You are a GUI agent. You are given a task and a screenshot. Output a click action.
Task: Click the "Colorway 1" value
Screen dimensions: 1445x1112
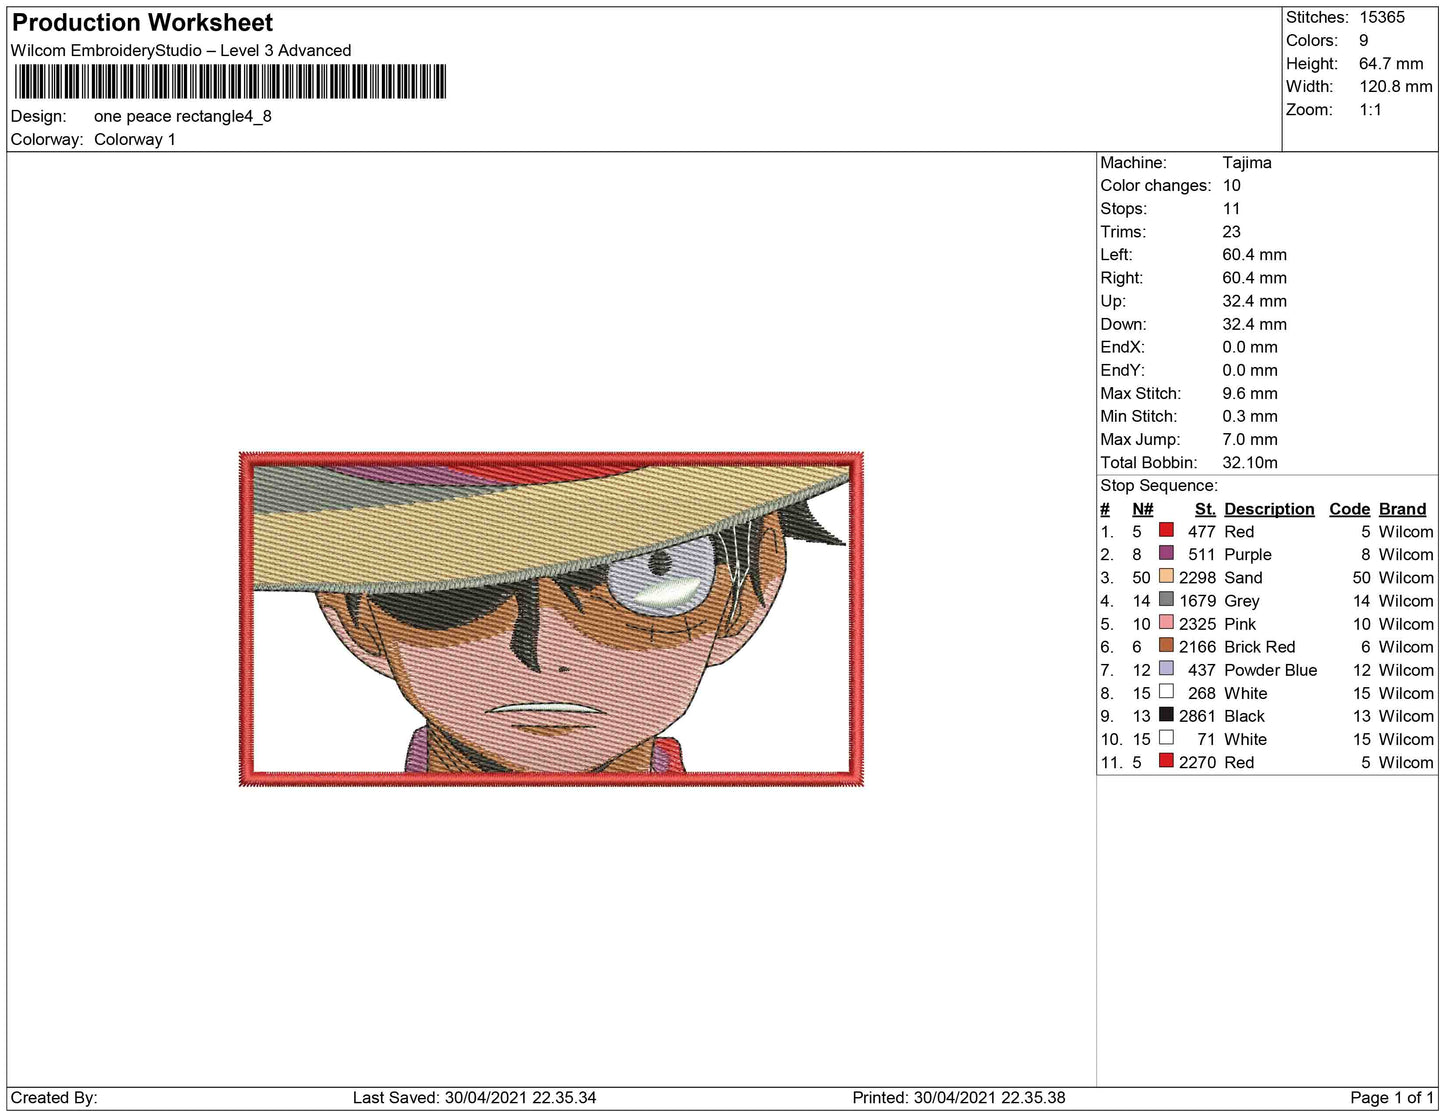point(135,139)
